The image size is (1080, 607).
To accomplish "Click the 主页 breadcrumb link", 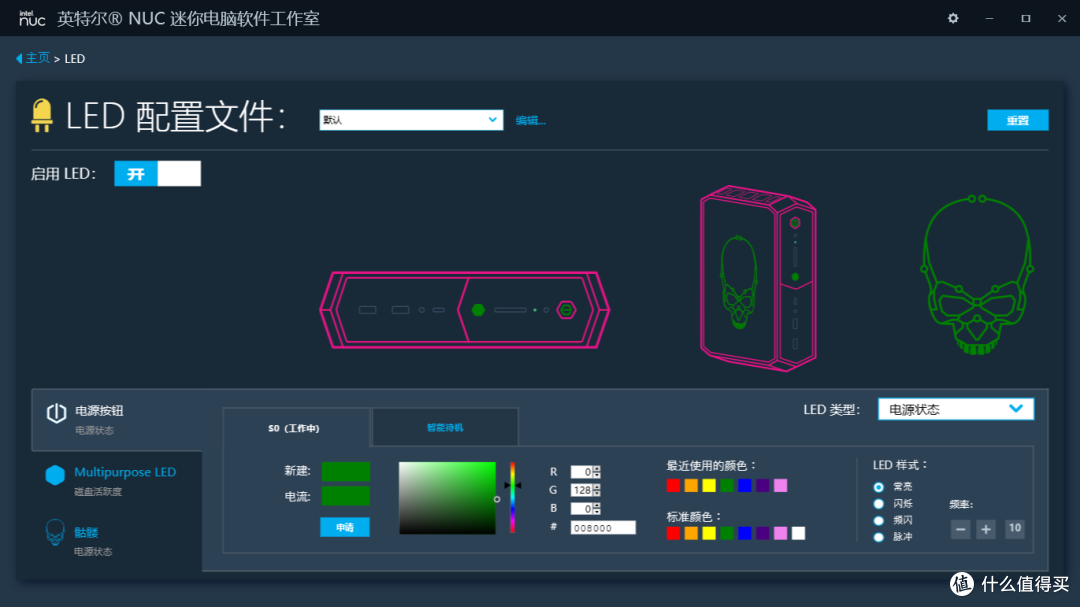I will 38,59.
